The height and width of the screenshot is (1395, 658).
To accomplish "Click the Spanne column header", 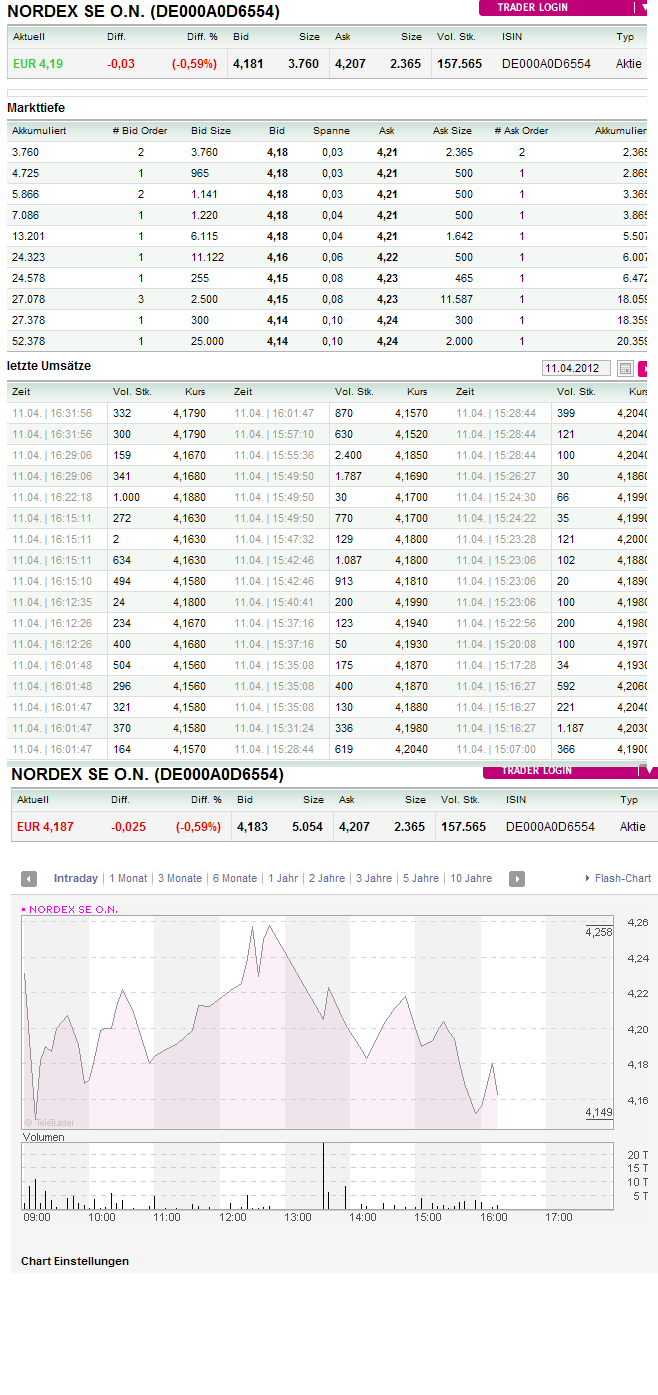I will pyautogui.click(x=332, y=131).
